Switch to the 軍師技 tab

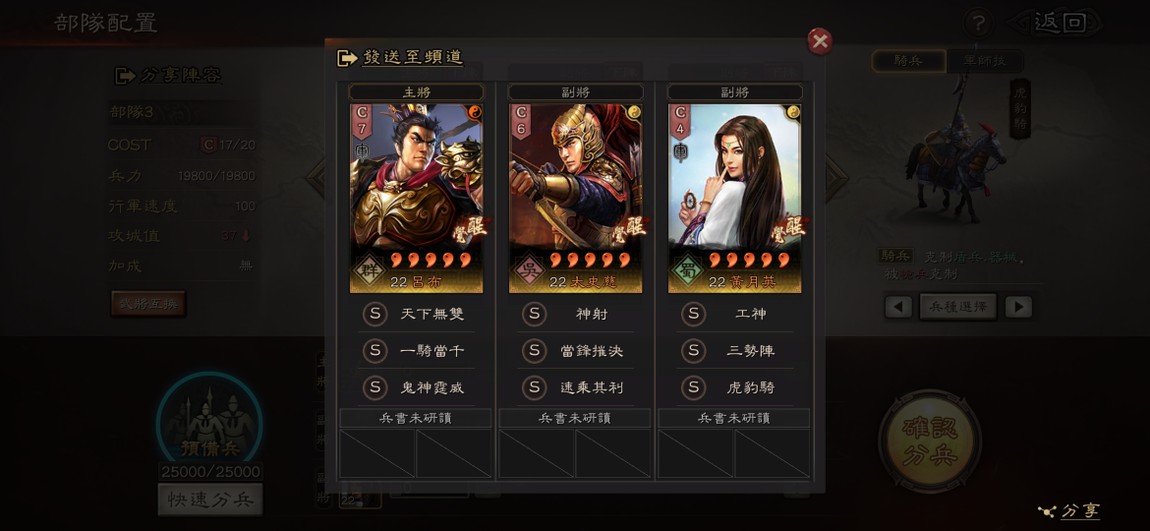(985, 61)
